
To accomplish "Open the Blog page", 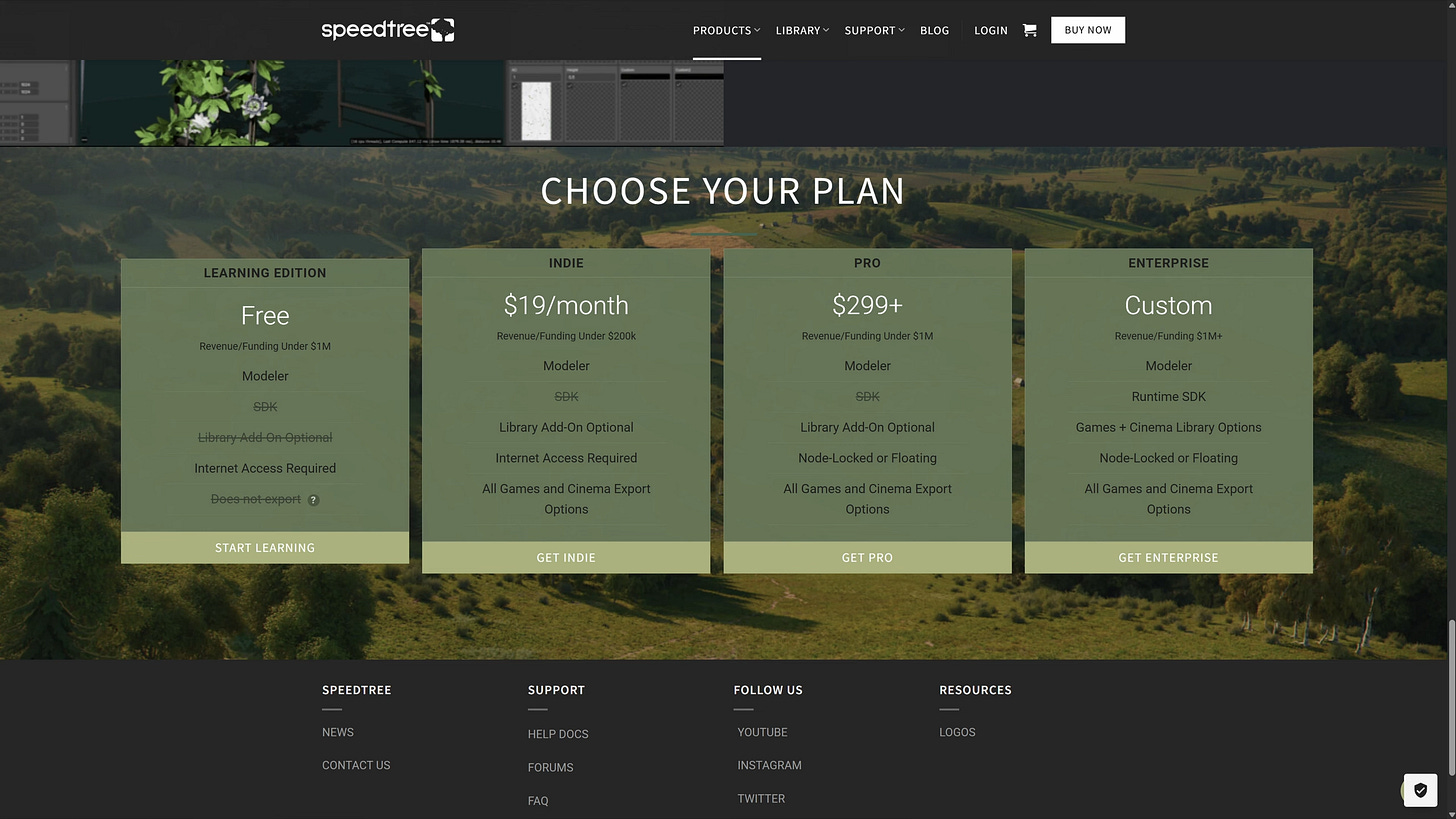I will [x=934, y=30].
